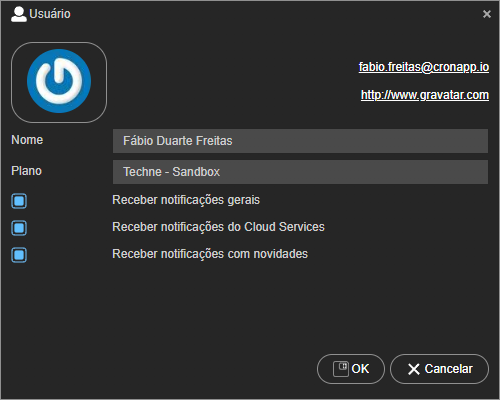Click the X icon inside the Cancelar button

[x=414, y=369]
